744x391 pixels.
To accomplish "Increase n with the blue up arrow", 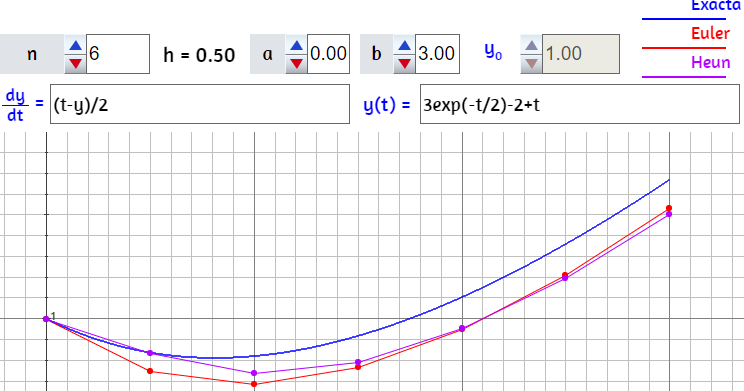I will (75, 46).
